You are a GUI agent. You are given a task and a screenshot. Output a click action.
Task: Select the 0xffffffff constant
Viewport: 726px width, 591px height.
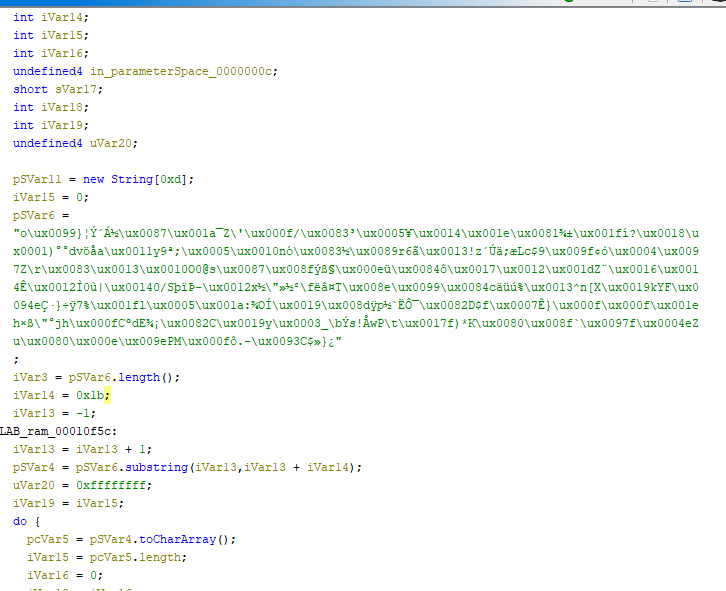click(114, 485)
